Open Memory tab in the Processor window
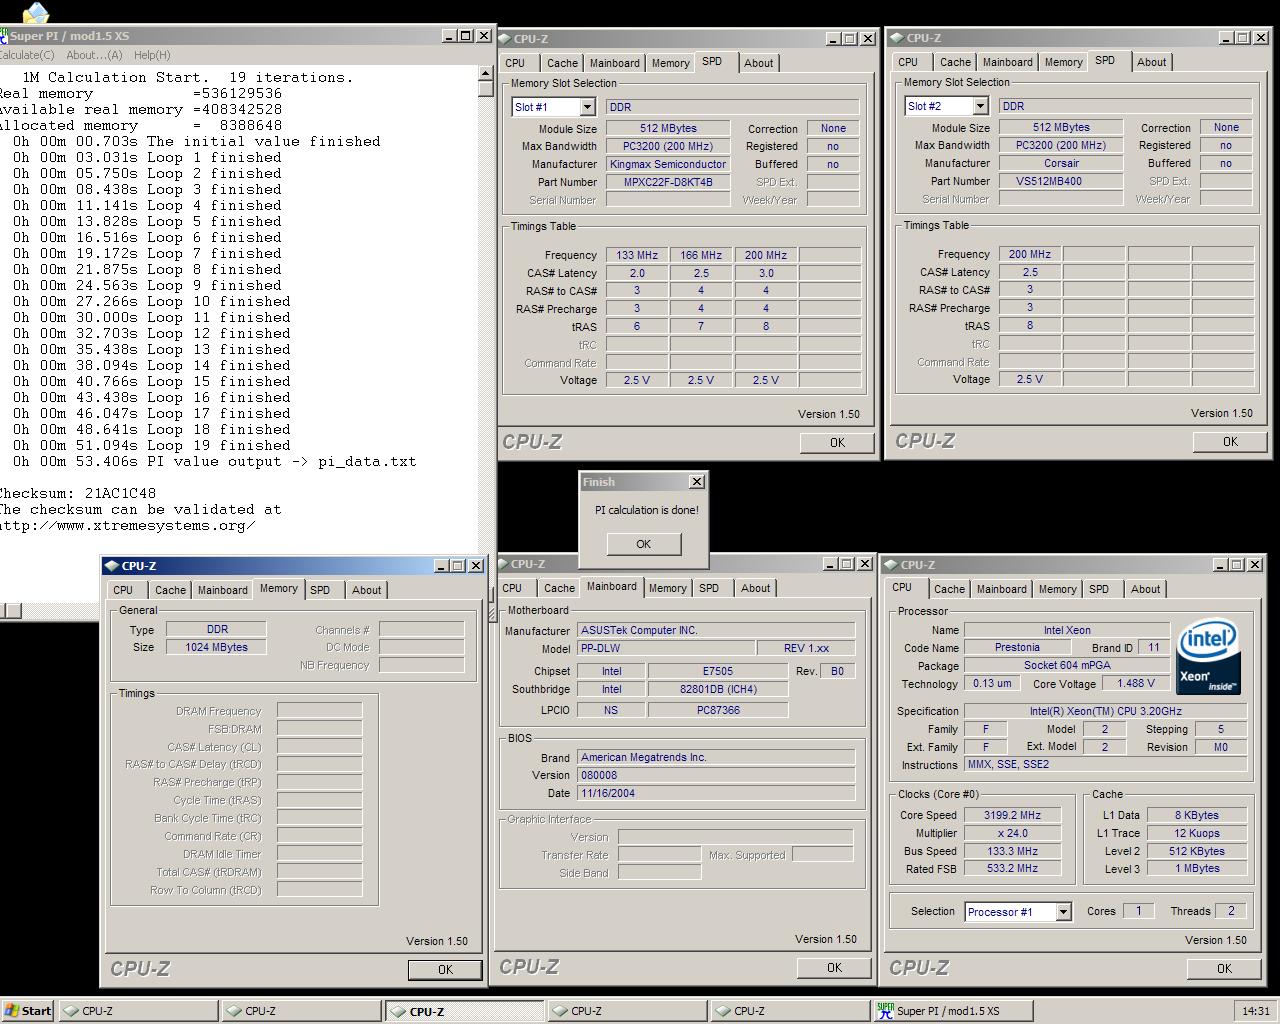Screen dimensions: 1280x1024 click(x=1057, y=589)
